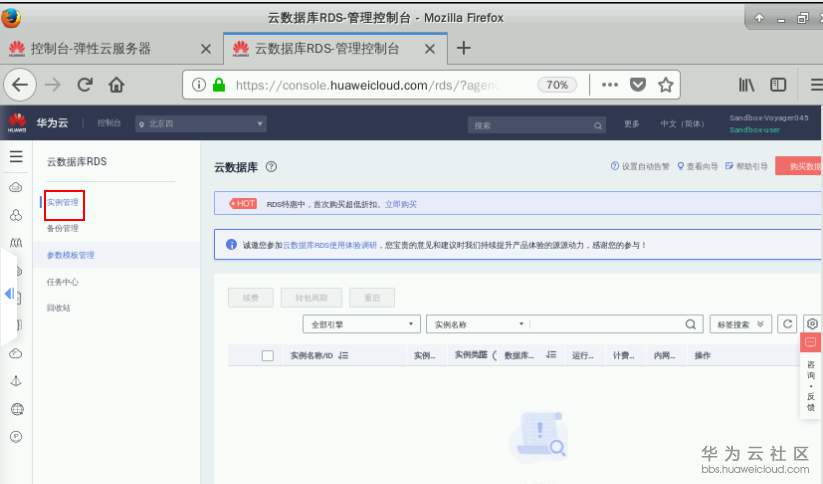The height and width of the screenshot is (484, 823).
Task: Open the 全部引擎 engine filter dropdown
Action: (x=361, y=324)
